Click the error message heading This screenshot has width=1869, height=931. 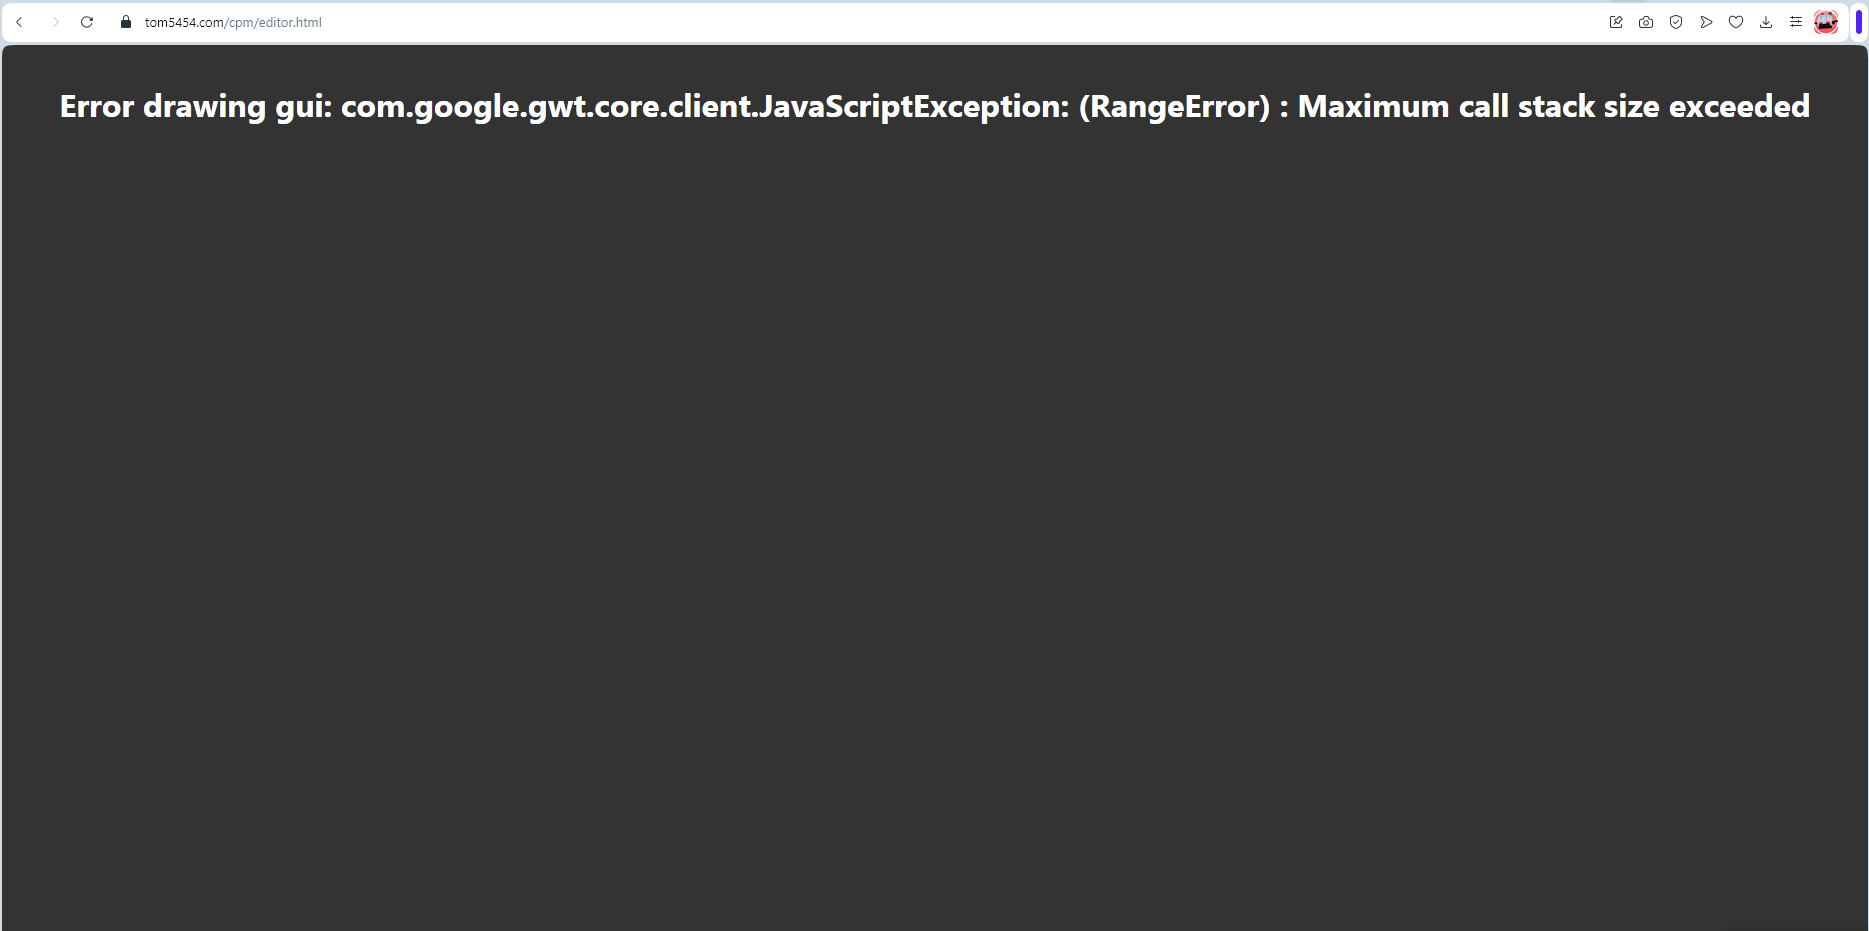pyautogui.click(x=933, y=106)
